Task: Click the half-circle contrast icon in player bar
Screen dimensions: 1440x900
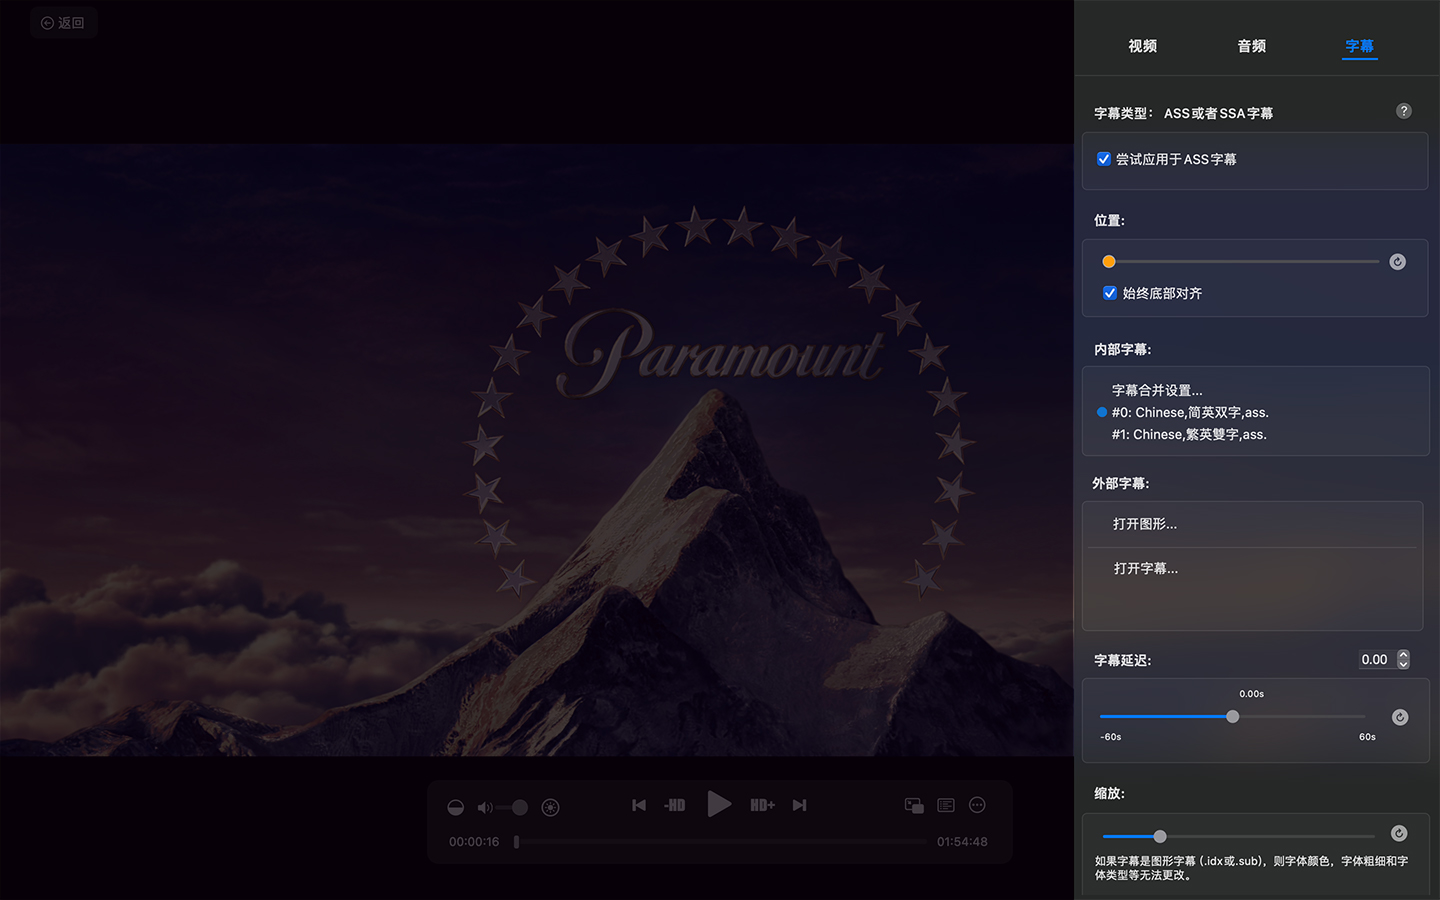Action: (x=456, y=807)
